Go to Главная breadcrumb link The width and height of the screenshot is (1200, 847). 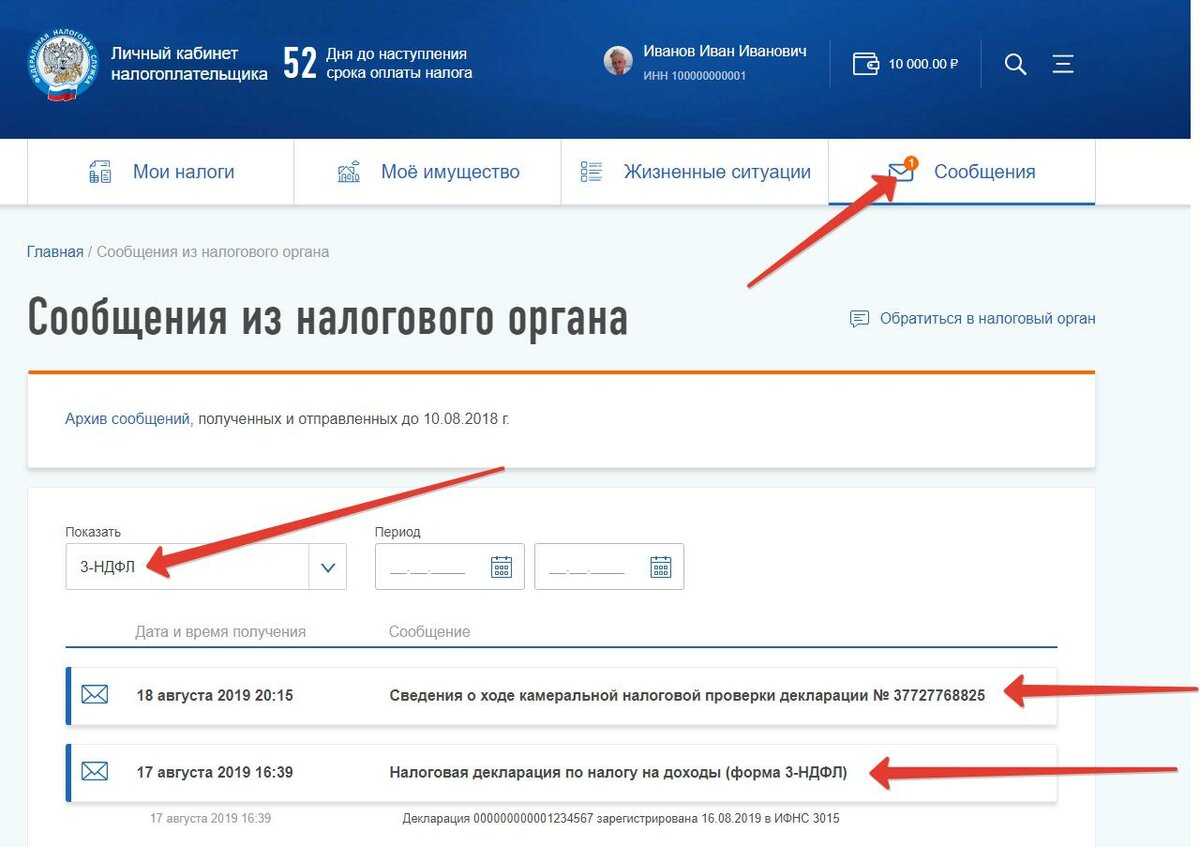(55, 252)
